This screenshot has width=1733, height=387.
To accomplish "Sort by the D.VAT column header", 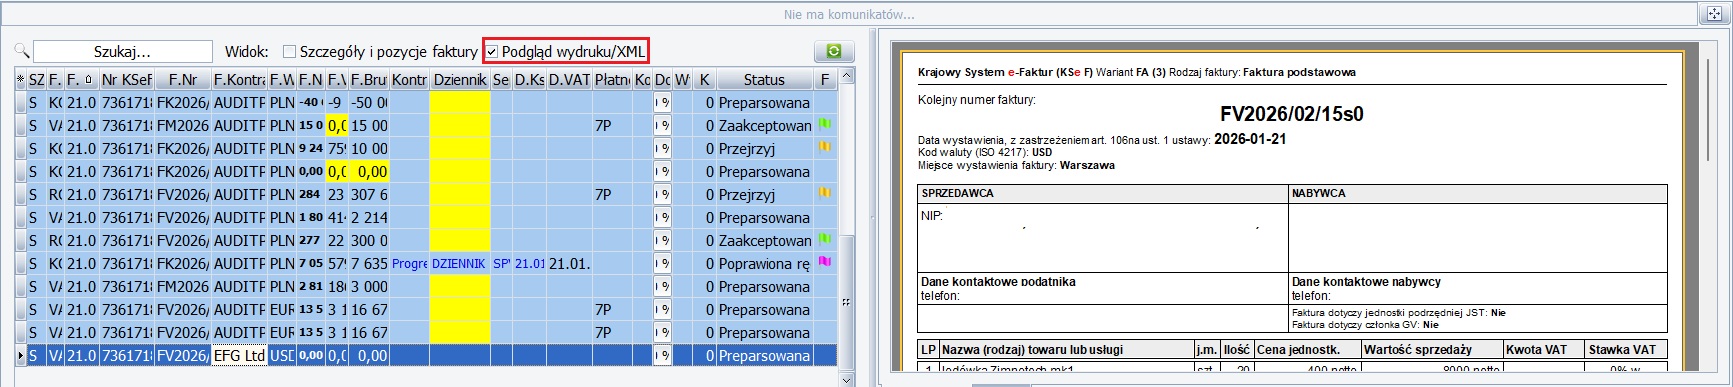I will [x=569, y=79].
